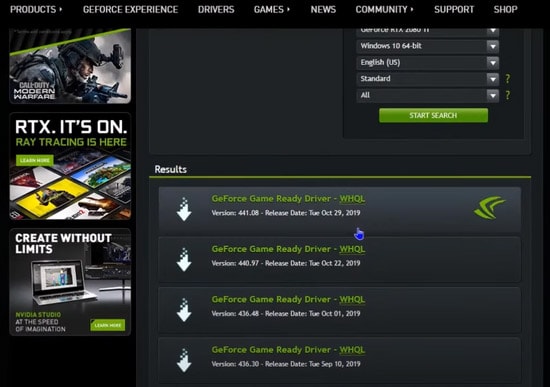This screenshot has width=550, height=387.
Task: Open the Create Without Limits laptop banner
Action: point(70,282)
